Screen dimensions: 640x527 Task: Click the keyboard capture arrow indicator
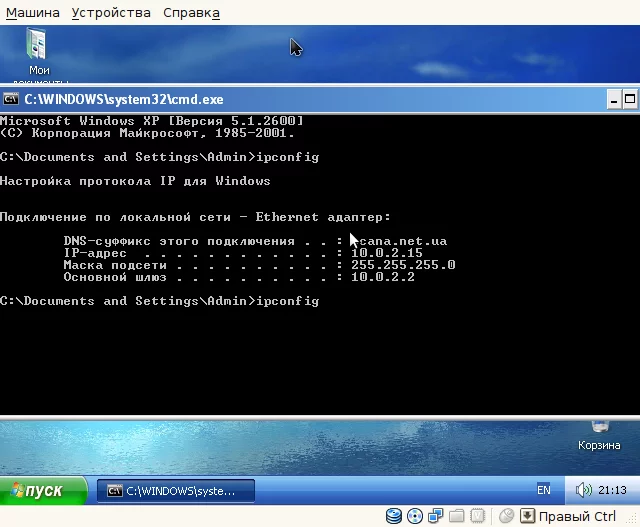click(x=527, y=516)
